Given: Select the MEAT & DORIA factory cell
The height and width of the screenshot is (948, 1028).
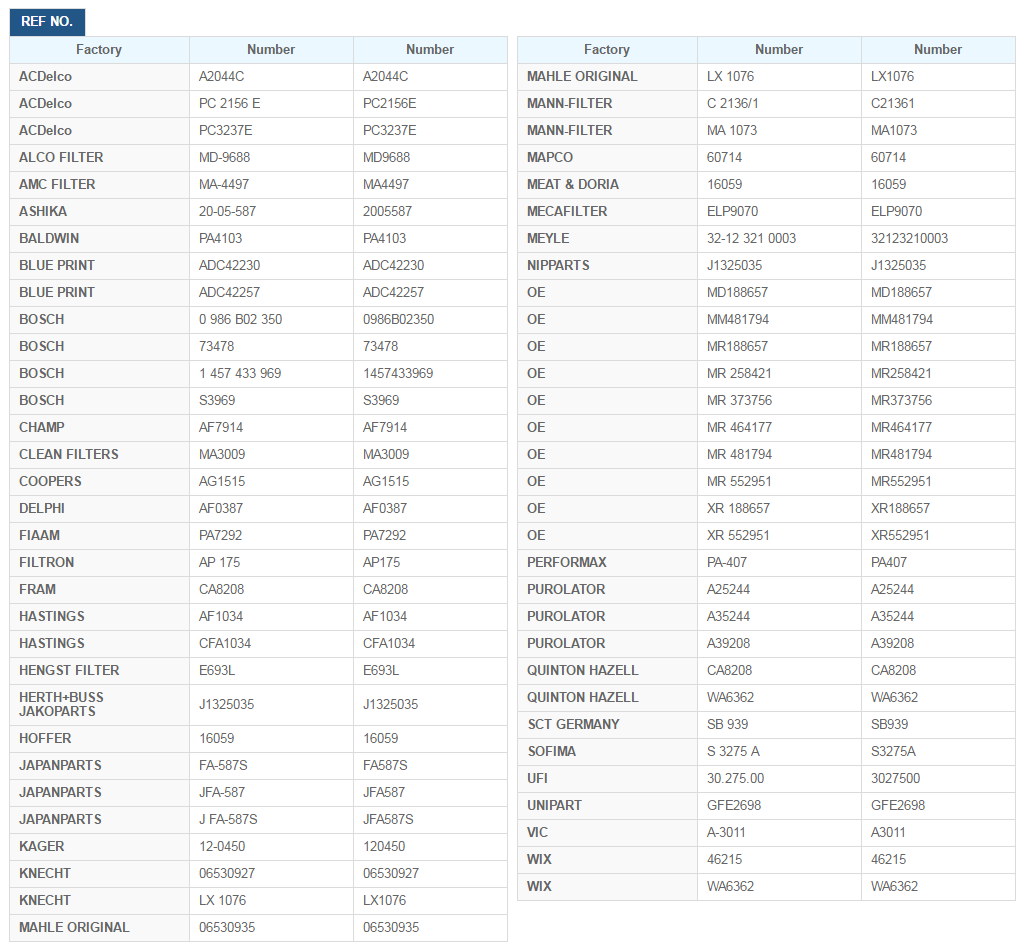Looking at the screenshot, I should point(607,184).
